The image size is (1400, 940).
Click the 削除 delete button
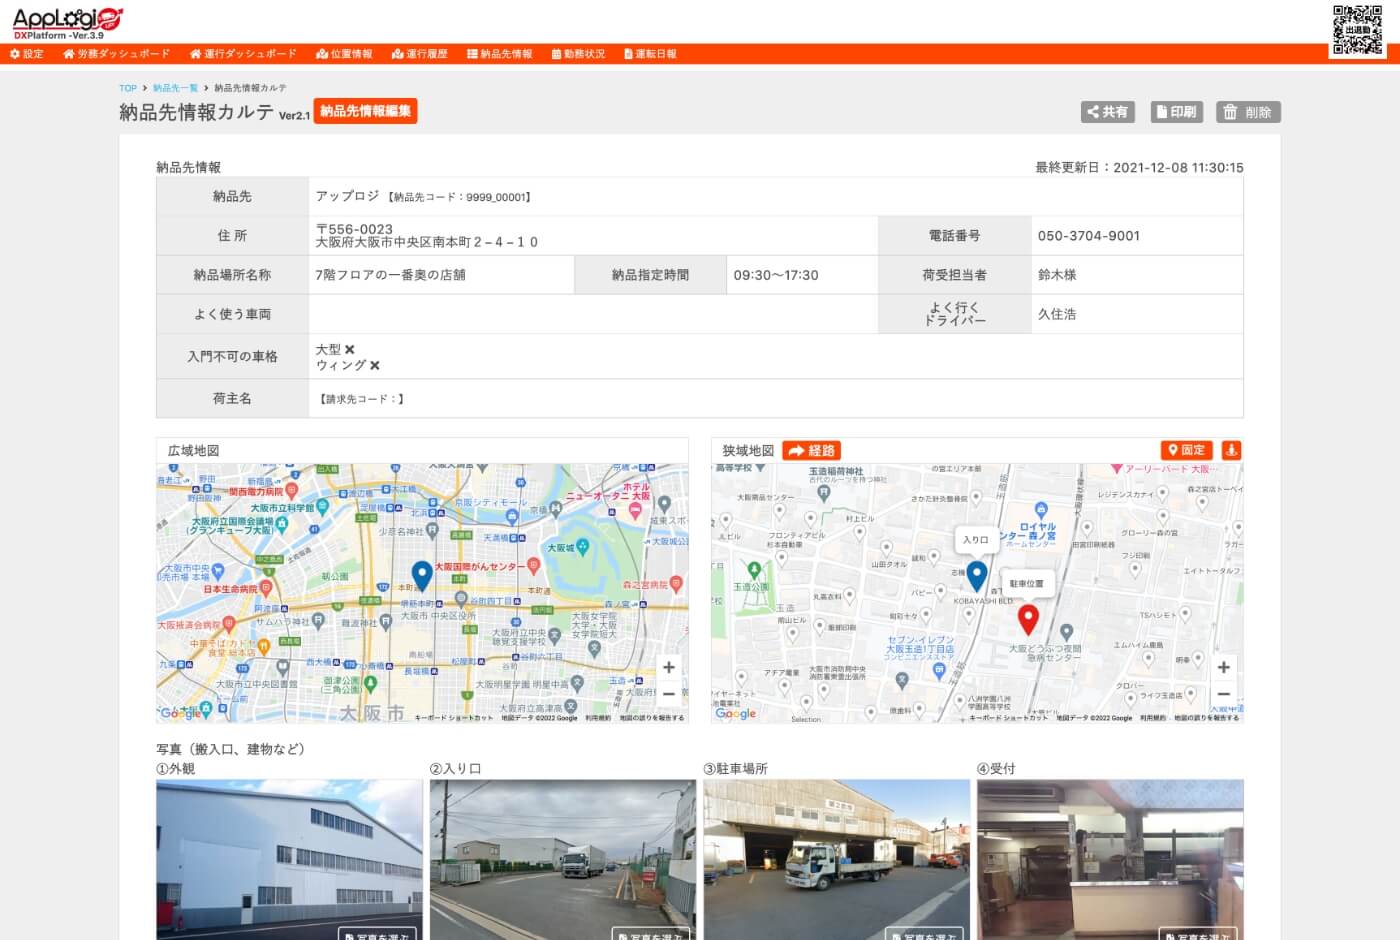[1248, 112]
